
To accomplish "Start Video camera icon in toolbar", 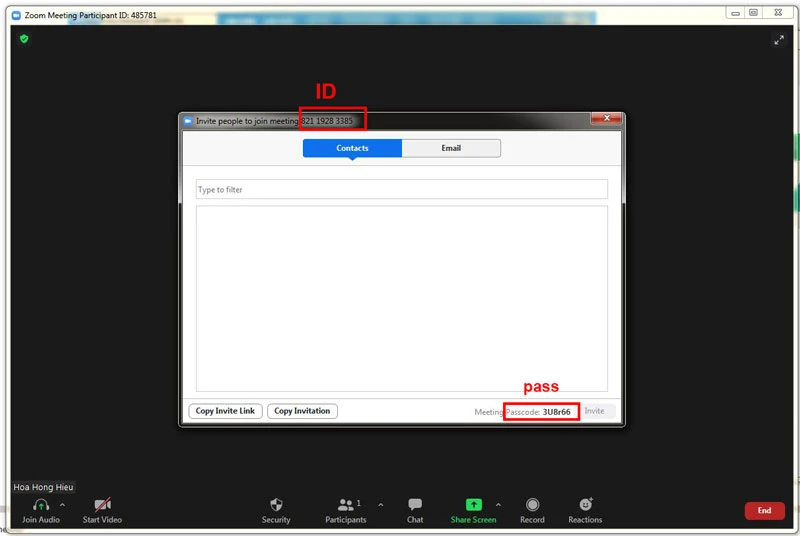I will [103, 505].
